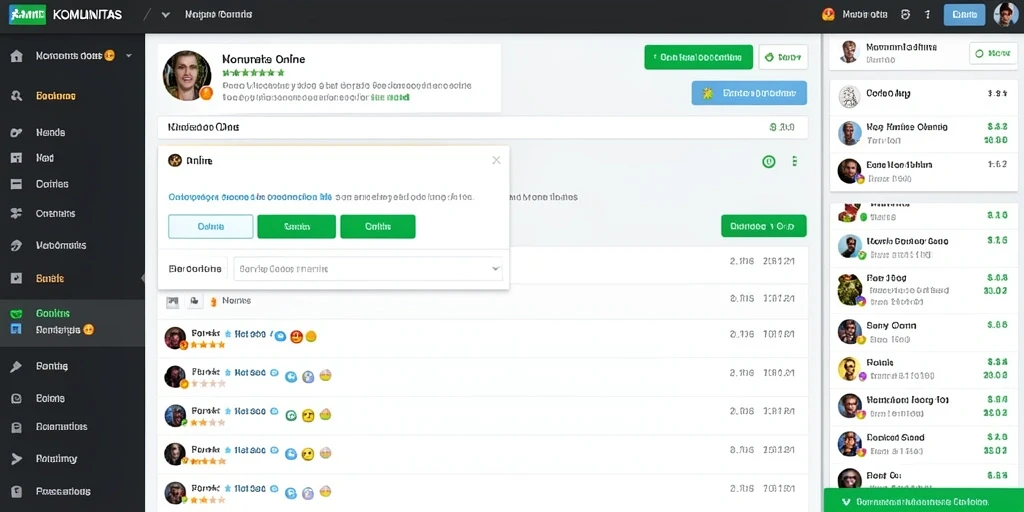This screenshot has height=512, width=1024.
Task: Click the sidebar icon next to Ooennins
Action: tap(17, 214)
